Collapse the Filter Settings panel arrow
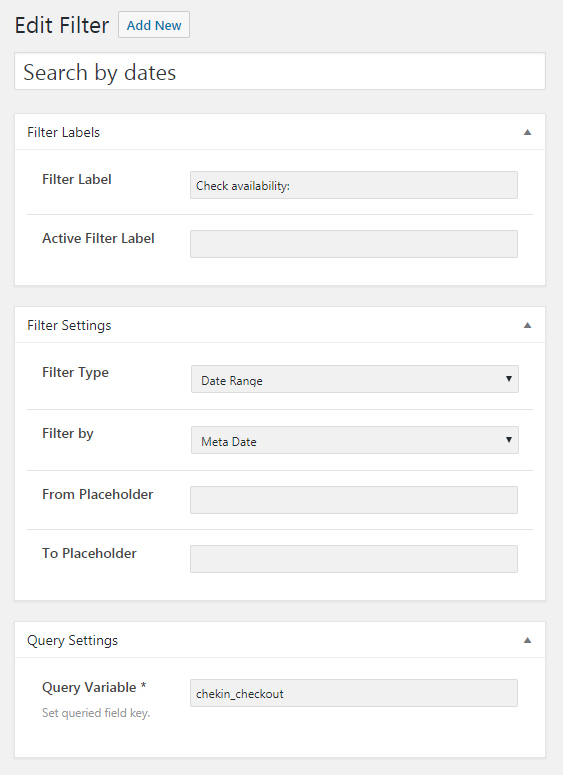 tap(527, 325)
